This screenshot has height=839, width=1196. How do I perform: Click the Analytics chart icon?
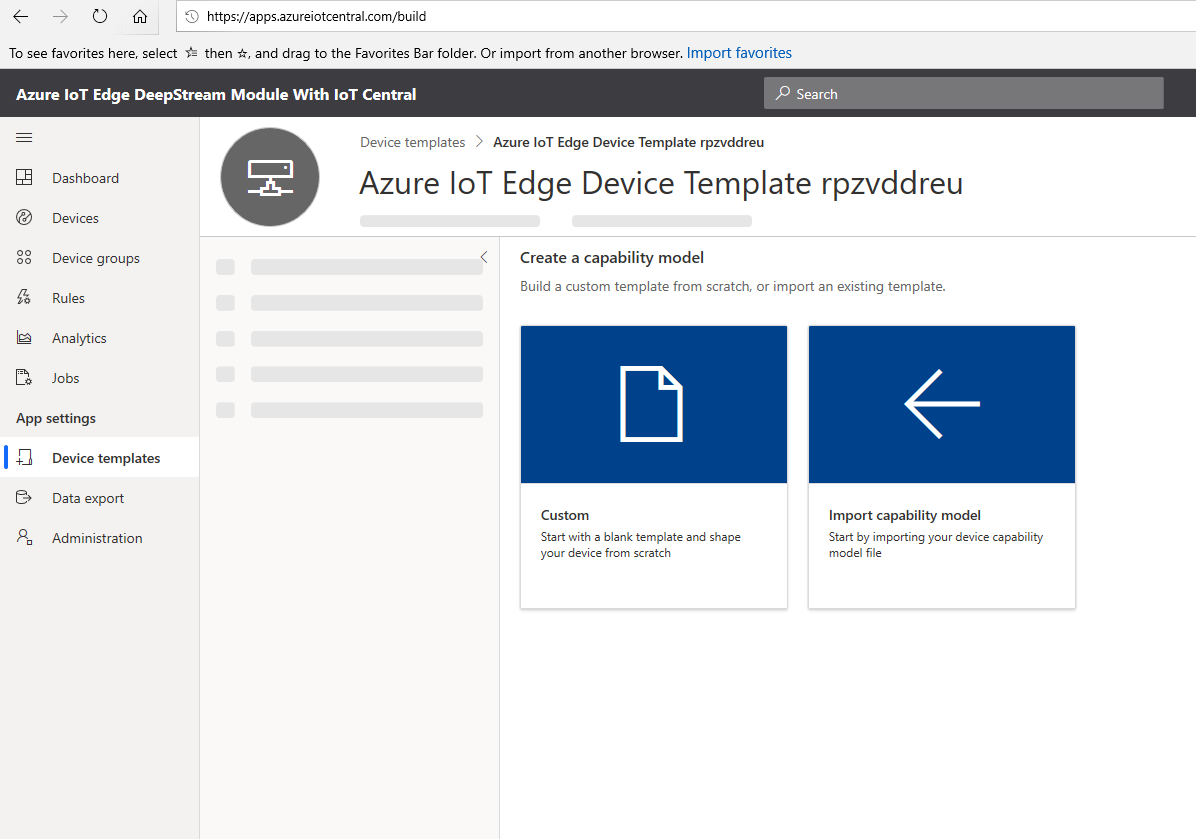coord(24,337)
